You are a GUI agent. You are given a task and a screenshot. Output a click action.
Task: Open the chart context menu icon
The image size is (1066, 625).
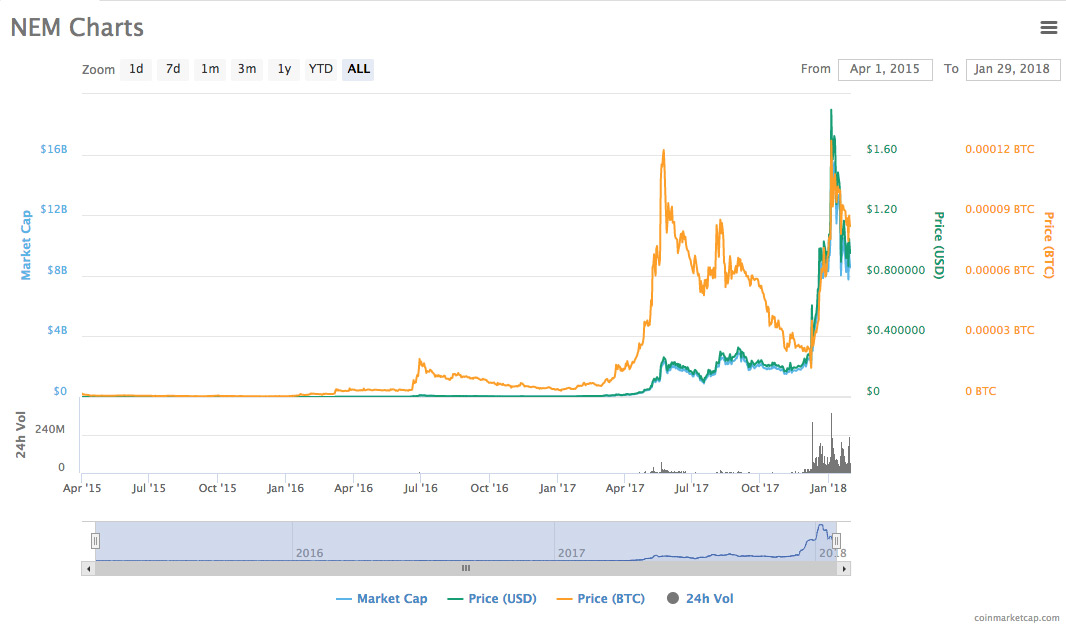point(1048,27)
